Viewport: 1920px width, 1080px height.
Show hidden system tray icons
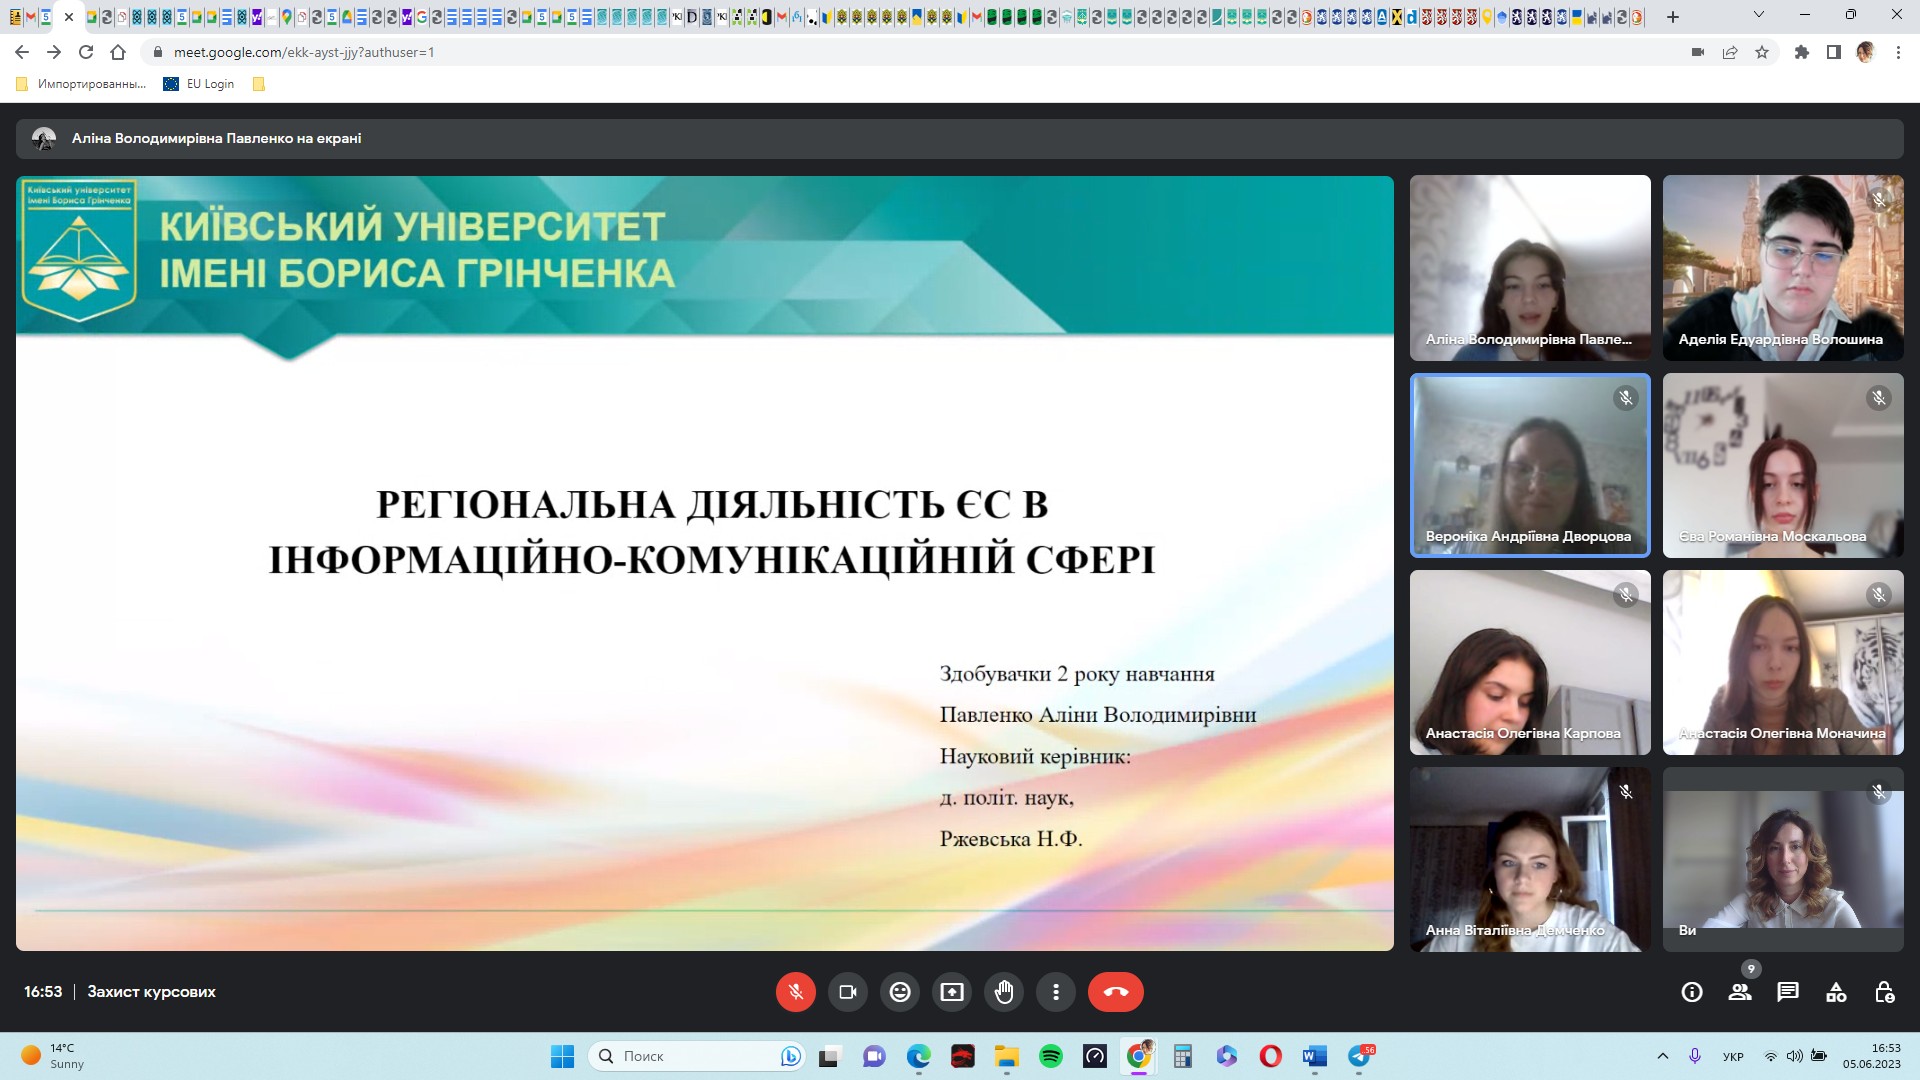tap(1663, 1056)
